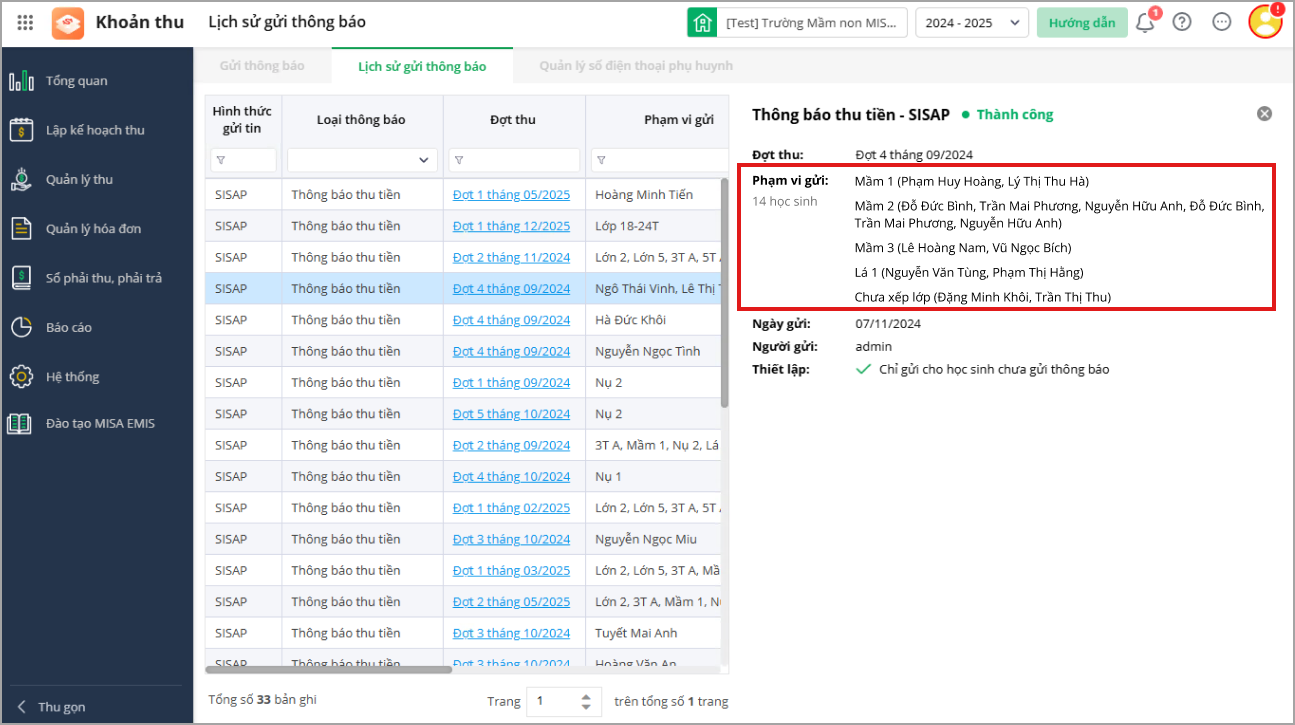The height and width of the screenshot is (725, 1295).
Task: Open link Đợt 2 tháng 09/2024
Action: (511, 445)
